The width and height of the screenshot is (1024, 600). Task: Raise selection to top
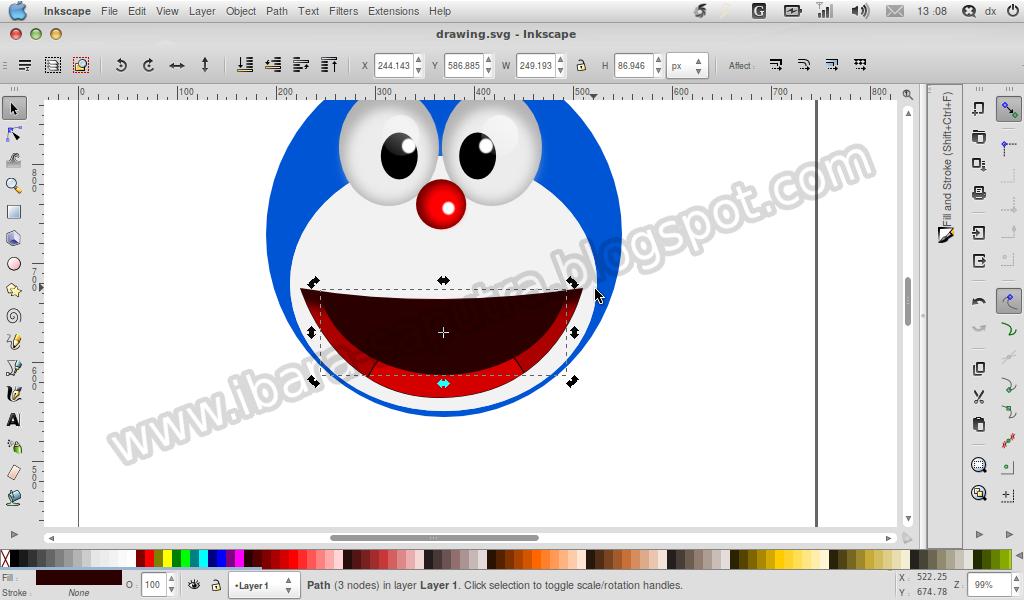click(x=329, y=65)
